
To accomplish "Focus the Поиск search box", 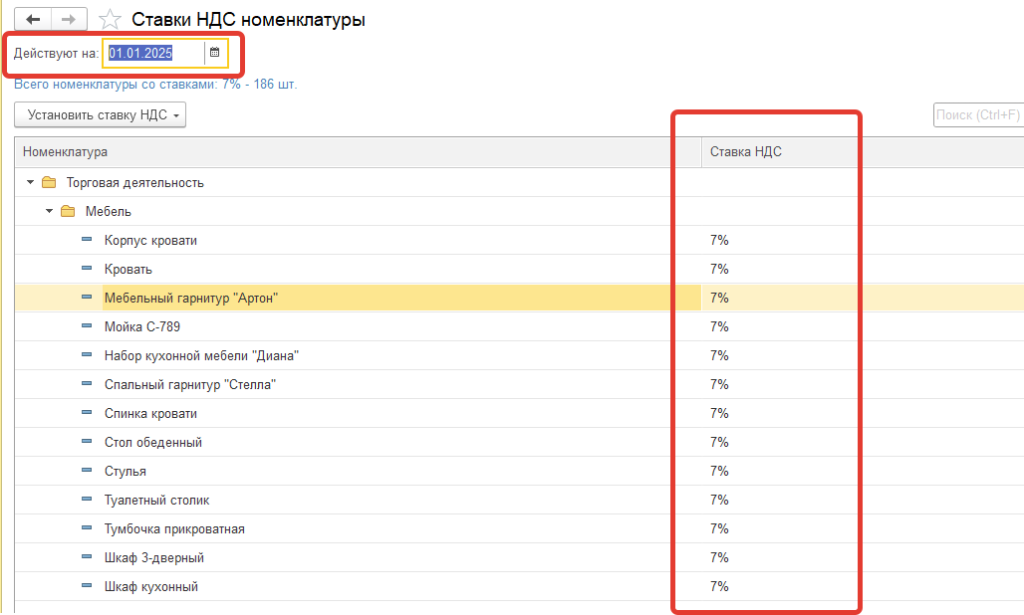I will pos(976,115).
